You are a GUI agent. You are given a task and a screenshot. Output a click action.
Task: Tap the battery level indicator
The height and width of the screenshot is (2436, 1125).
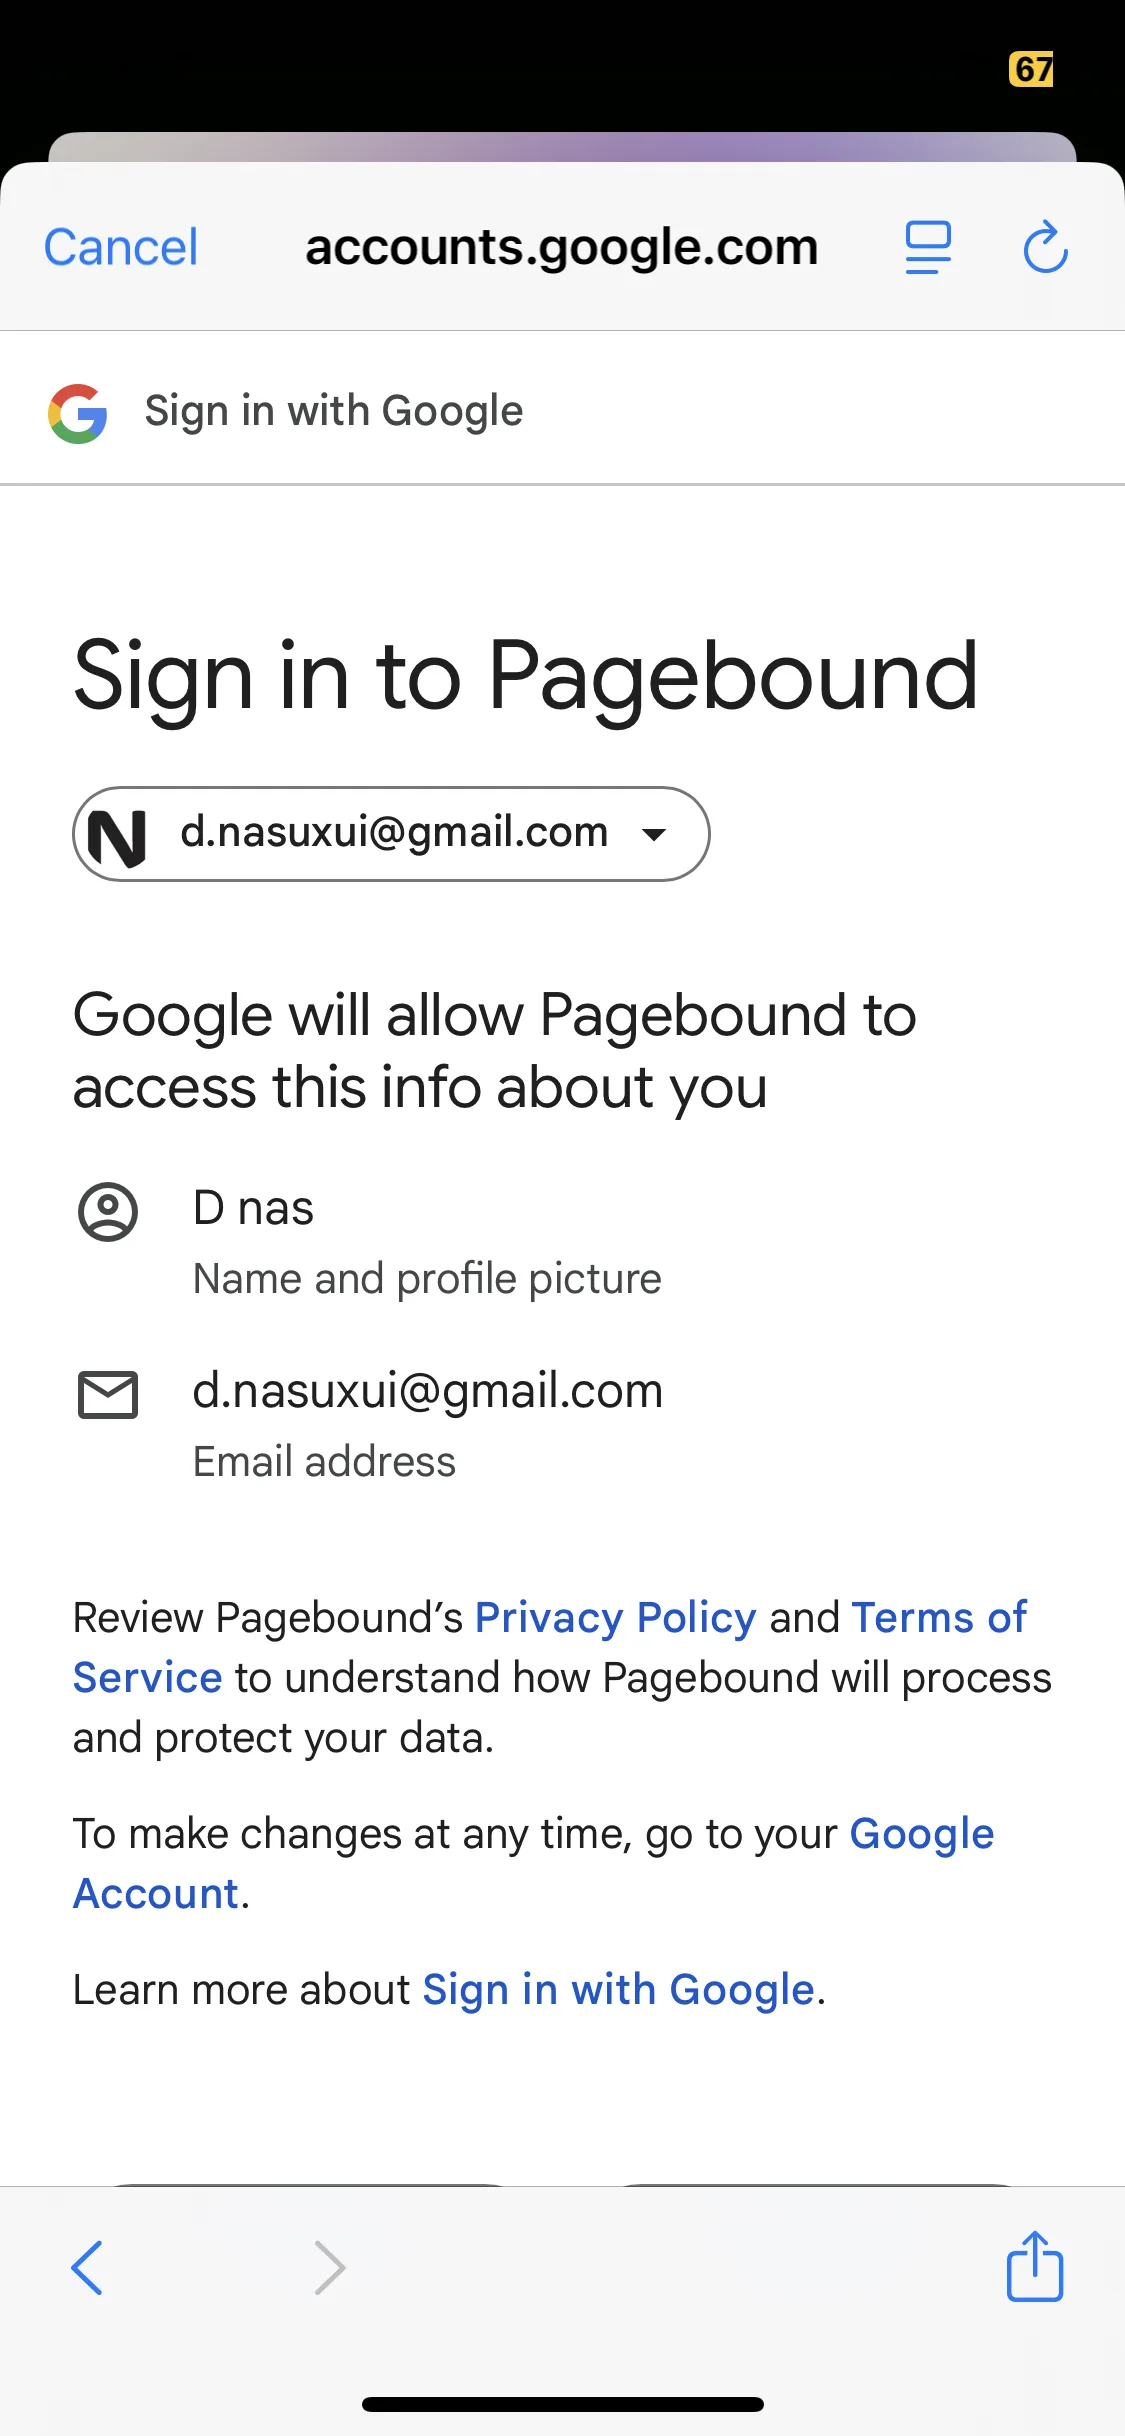[x=1031, y=69]
